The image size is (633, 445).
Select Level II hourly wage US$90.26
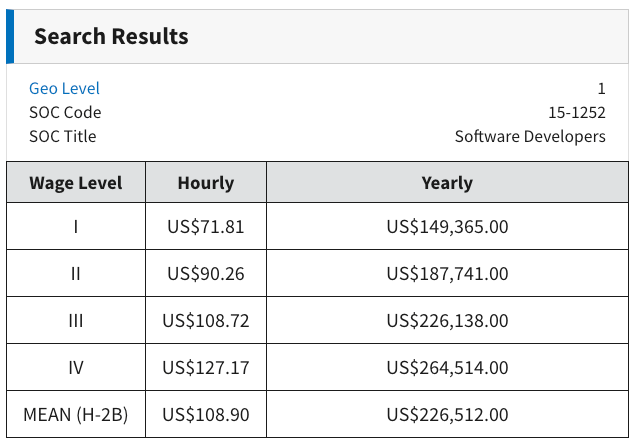[206, 274]
